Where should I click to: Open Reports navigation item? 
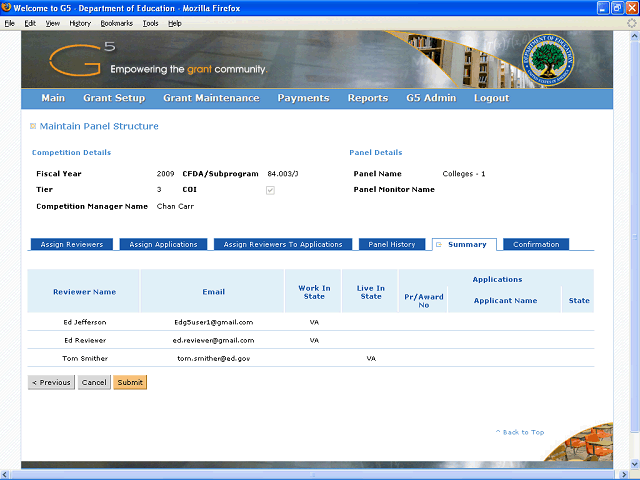368,98
